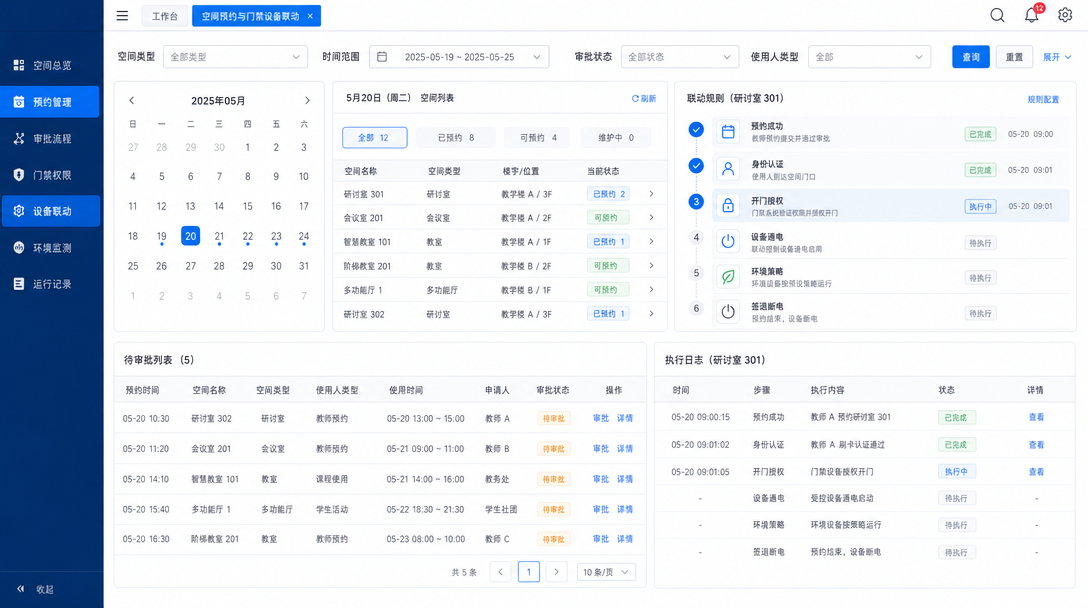Screen dimensions: 1088x608
Task: Click the 已预约 2 status badge
Action: pyautogui.click(x=609, y=194)
